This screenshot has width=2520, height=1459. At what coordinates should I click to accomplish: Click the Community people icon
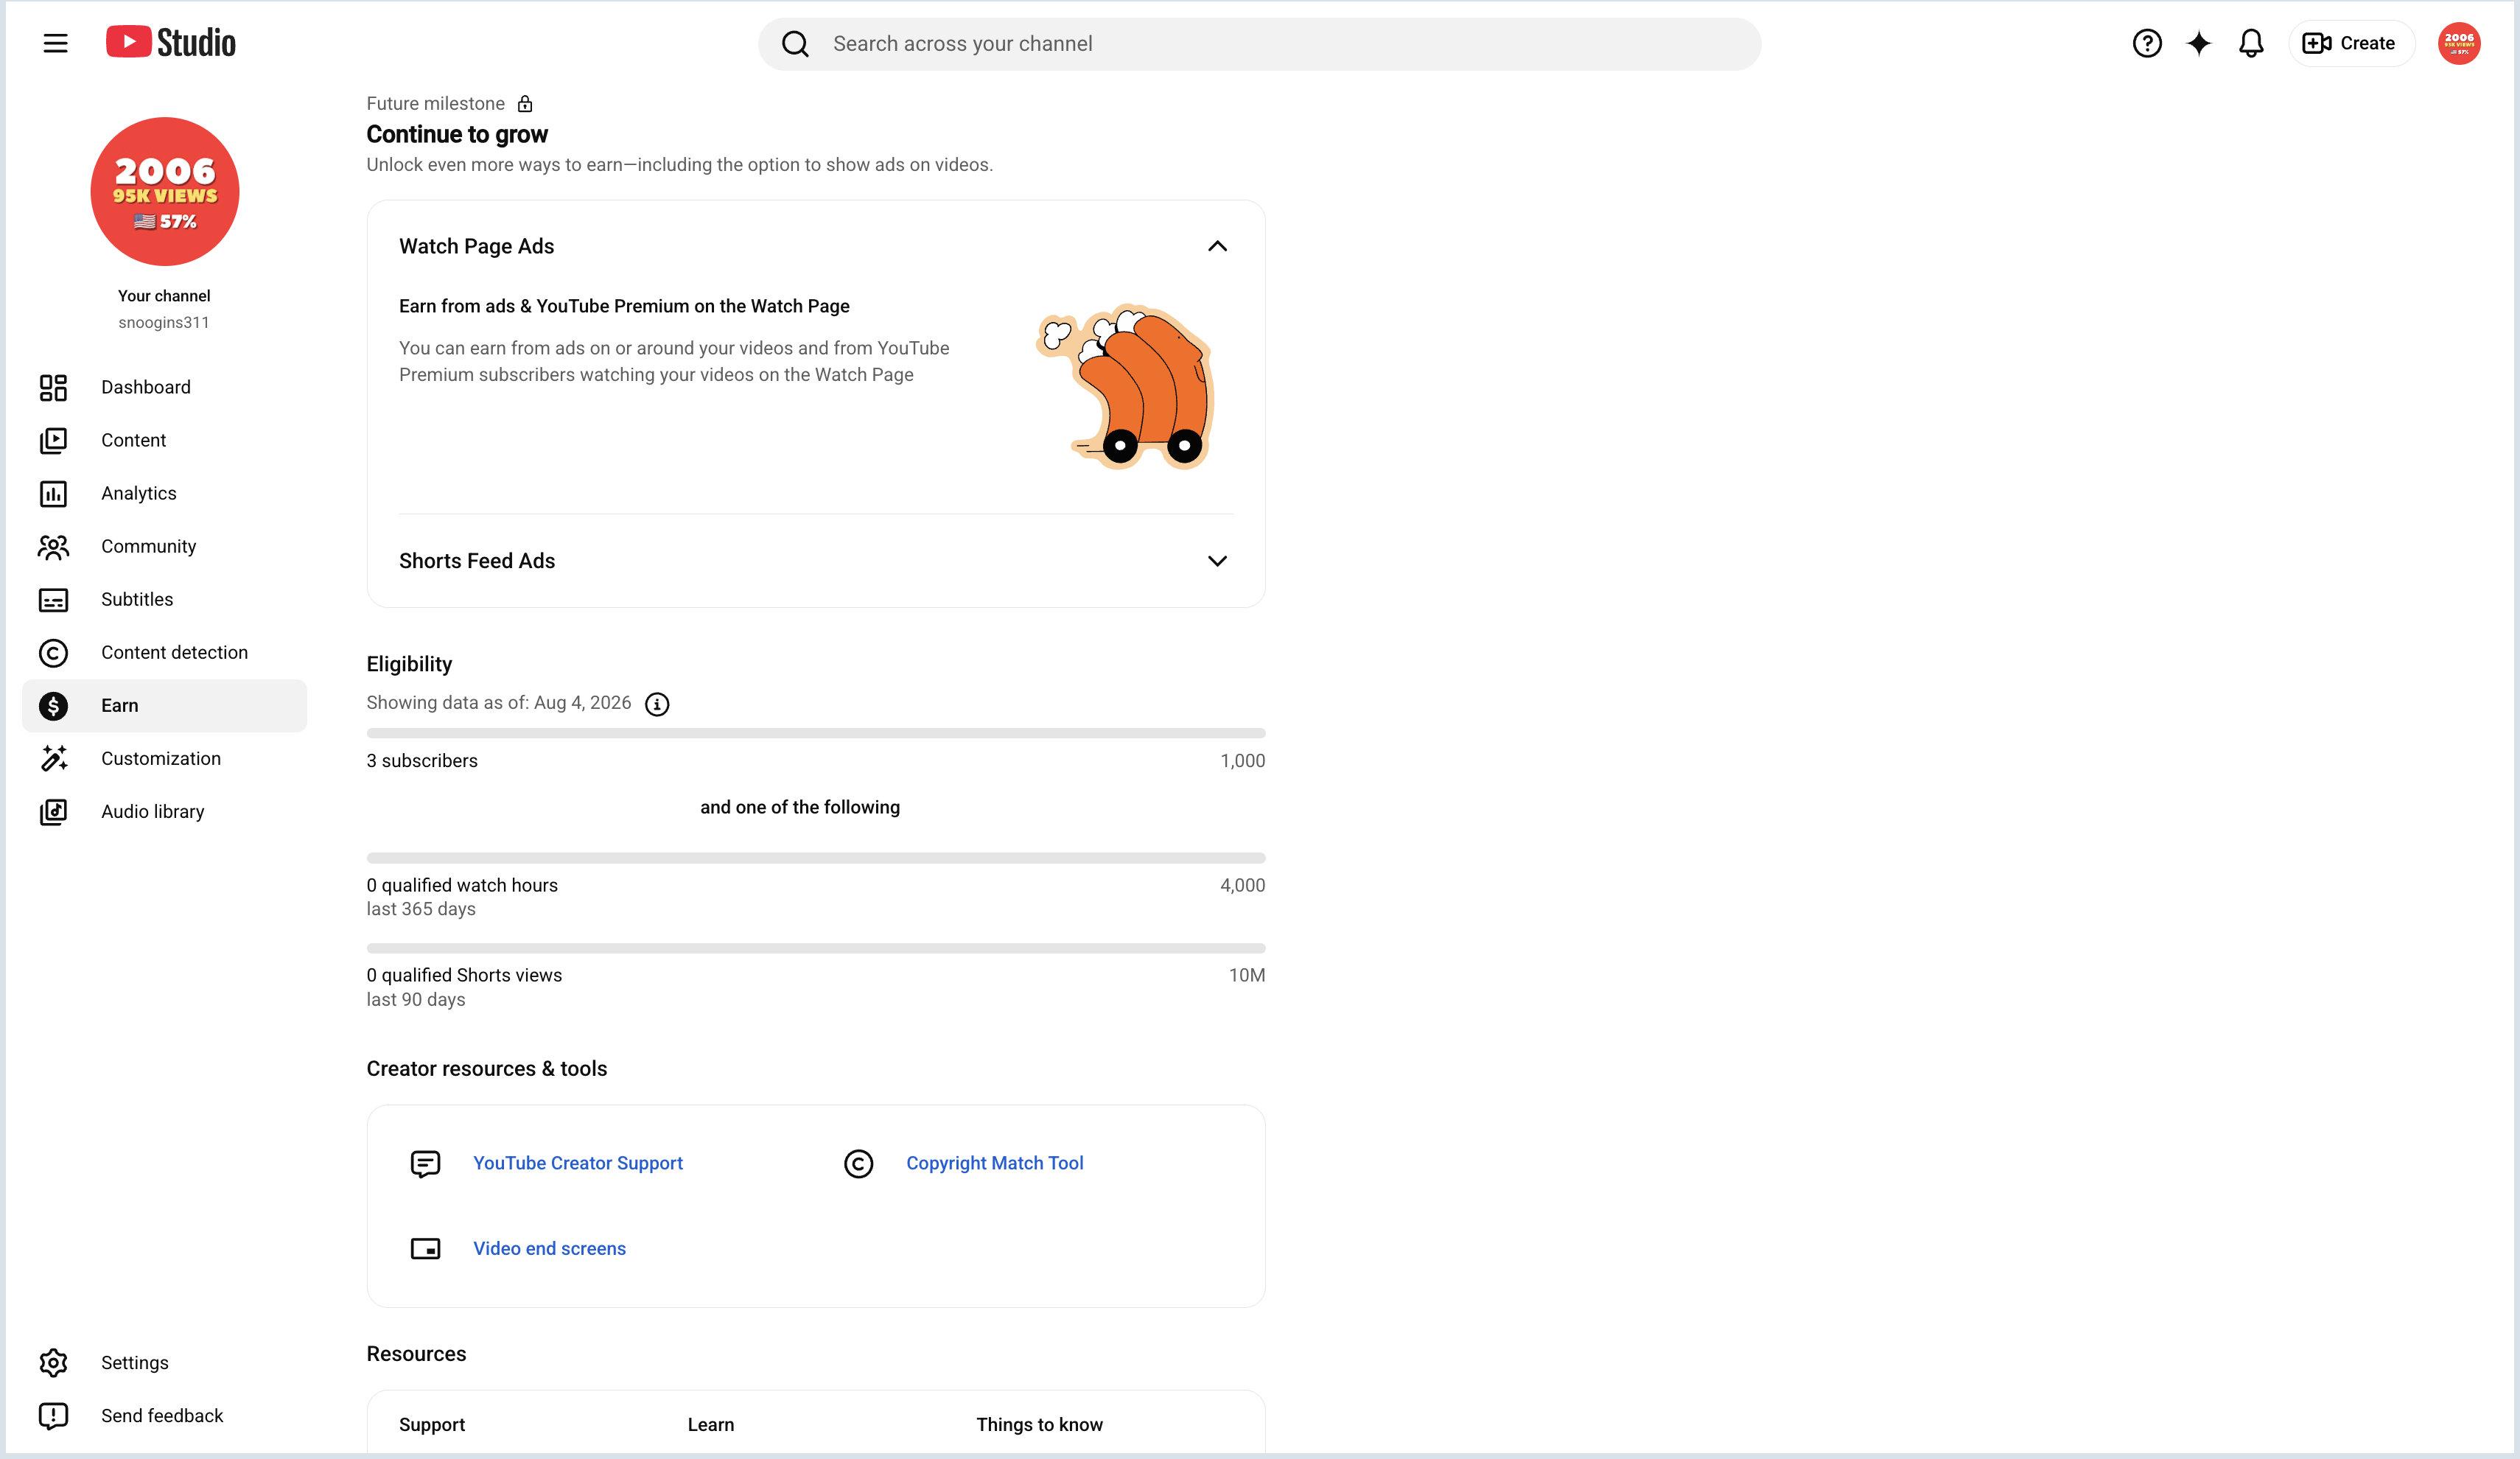tap(53, 546)
